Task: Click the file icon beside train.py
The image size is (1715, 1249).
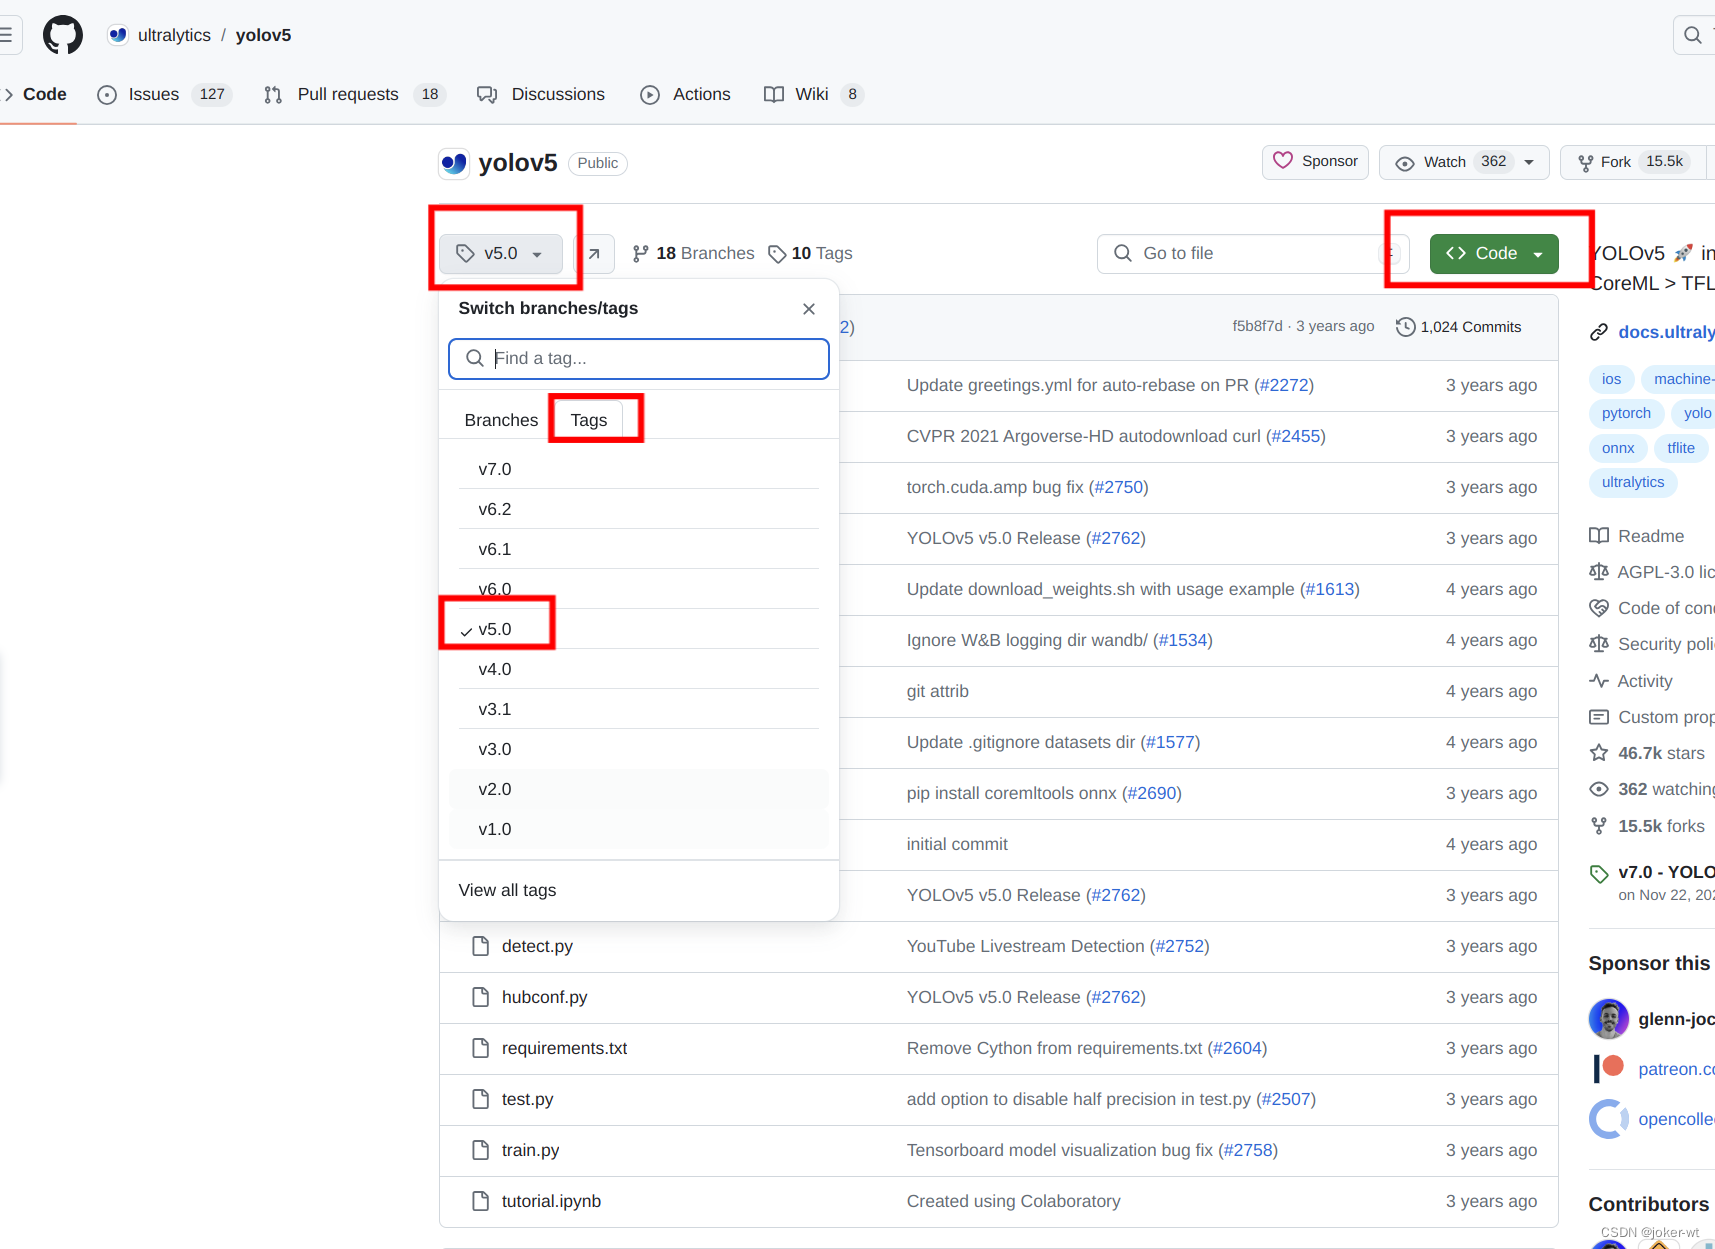Action: click(480, 1150)
